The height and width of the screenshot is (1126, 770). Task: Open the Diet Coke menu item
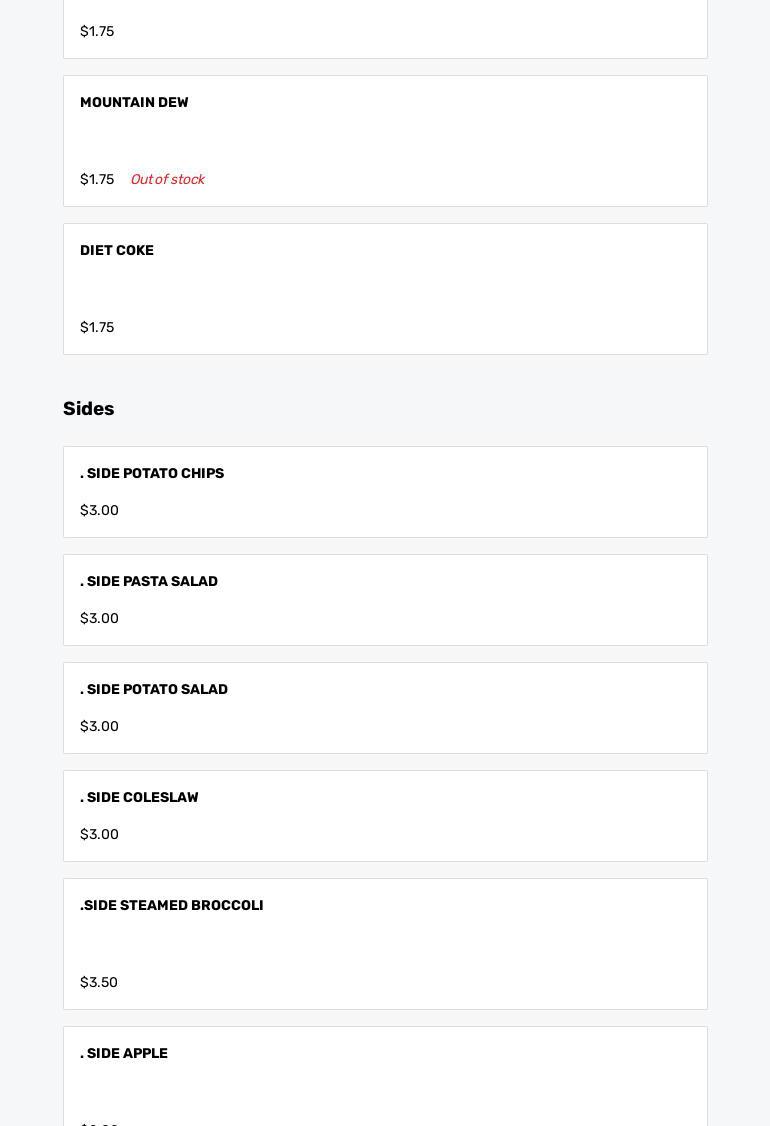385,289
